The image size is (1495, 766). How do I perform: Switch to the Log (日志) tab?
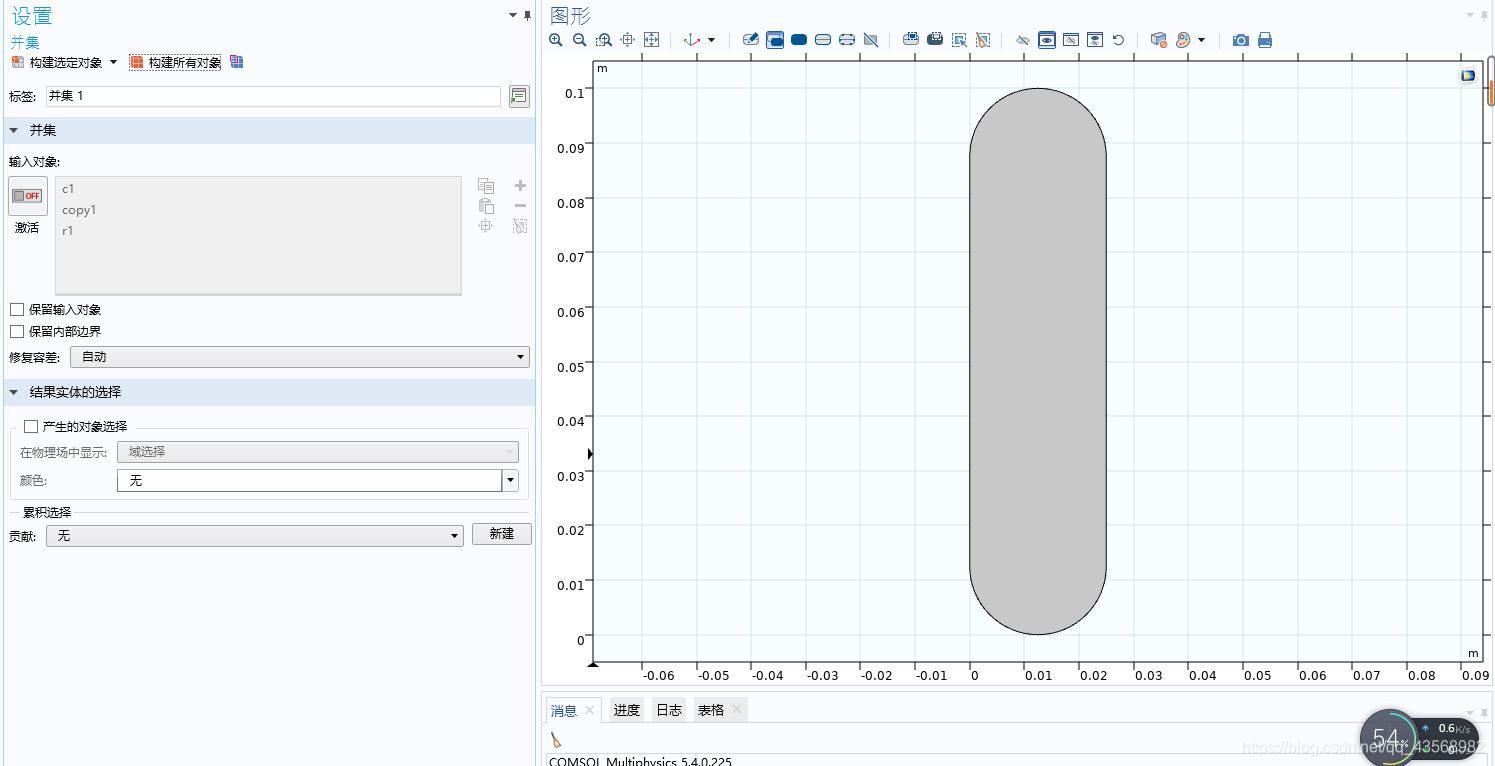click(669, 710)
